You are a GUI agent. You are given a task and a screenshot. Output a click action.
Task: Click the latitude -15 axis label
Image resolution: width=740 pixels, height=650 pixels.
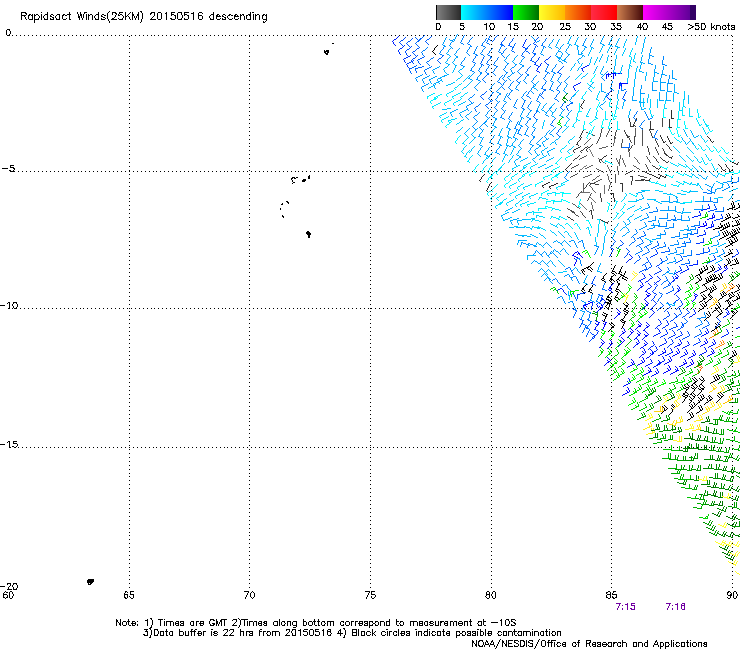pyautogui.click(x=9, y=444)
